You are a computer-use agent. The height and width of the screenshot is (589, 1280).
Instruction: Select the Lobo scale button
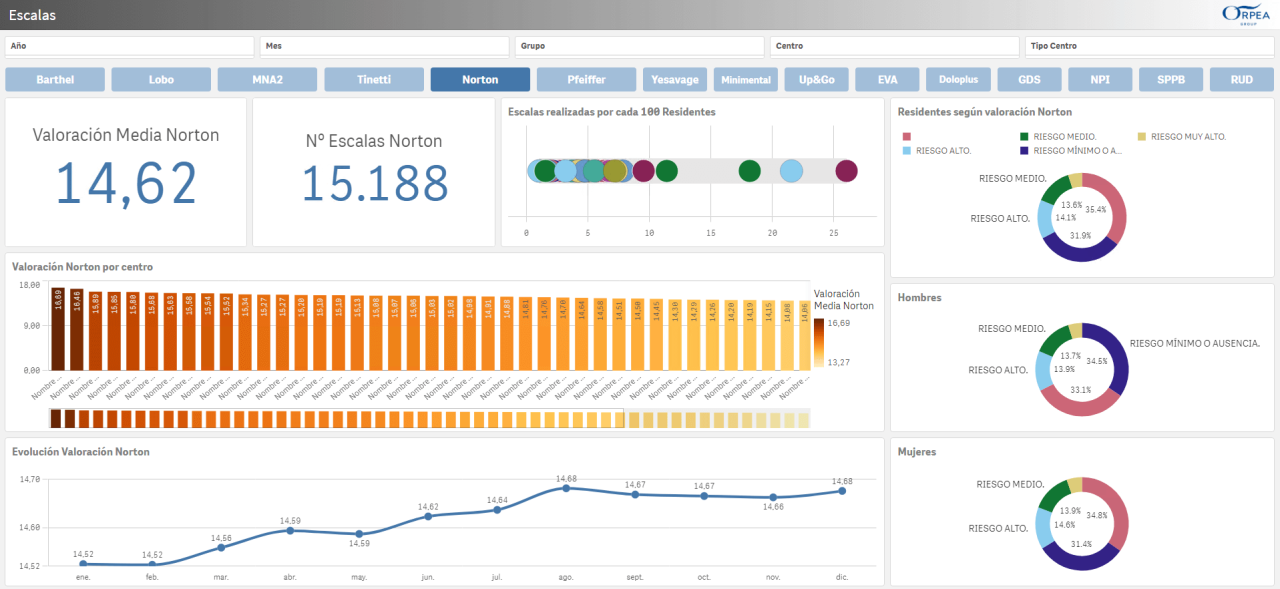[160, 79]
